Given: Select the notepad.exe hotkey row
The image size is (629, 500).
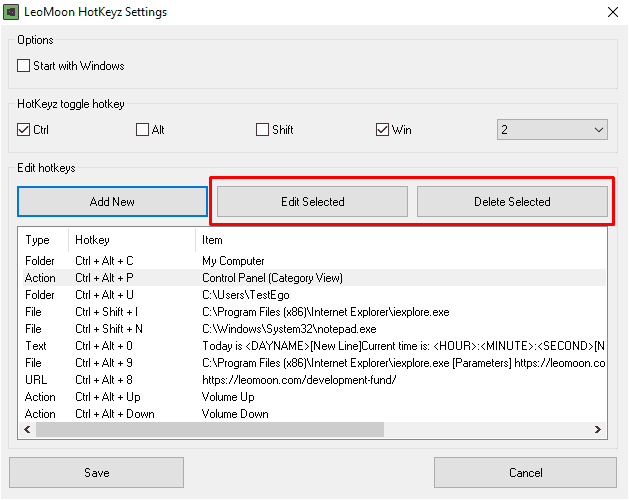Looking at the screenshot, I should pos(313,329).
